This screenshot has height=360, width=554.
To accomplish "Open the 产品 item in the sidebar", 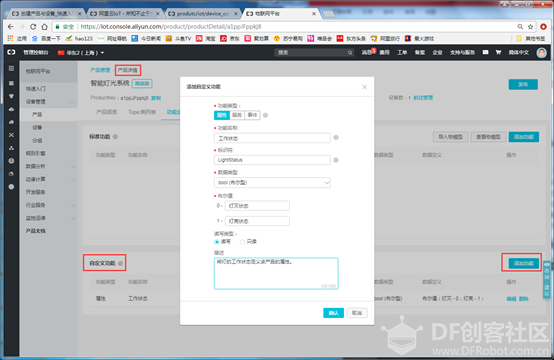I will (x=37, y=114).
